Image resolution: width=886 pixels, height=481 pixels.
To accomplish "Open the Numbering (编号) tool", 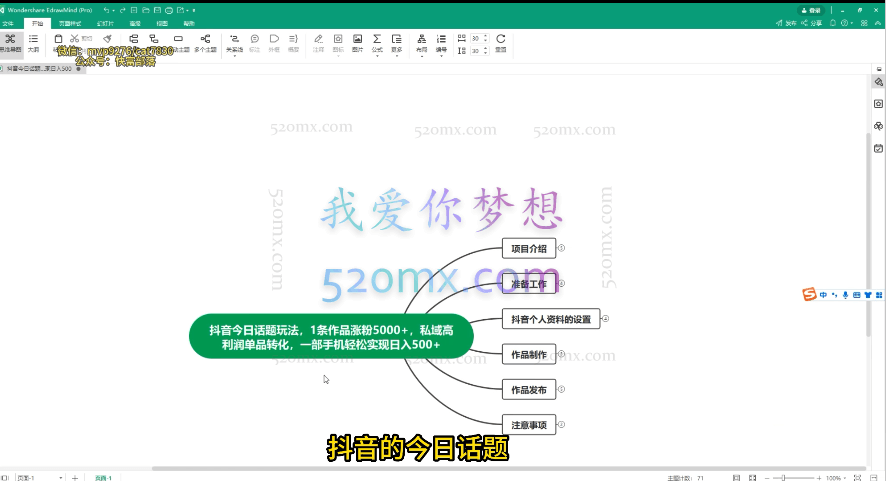I will [x=441, y=43].
